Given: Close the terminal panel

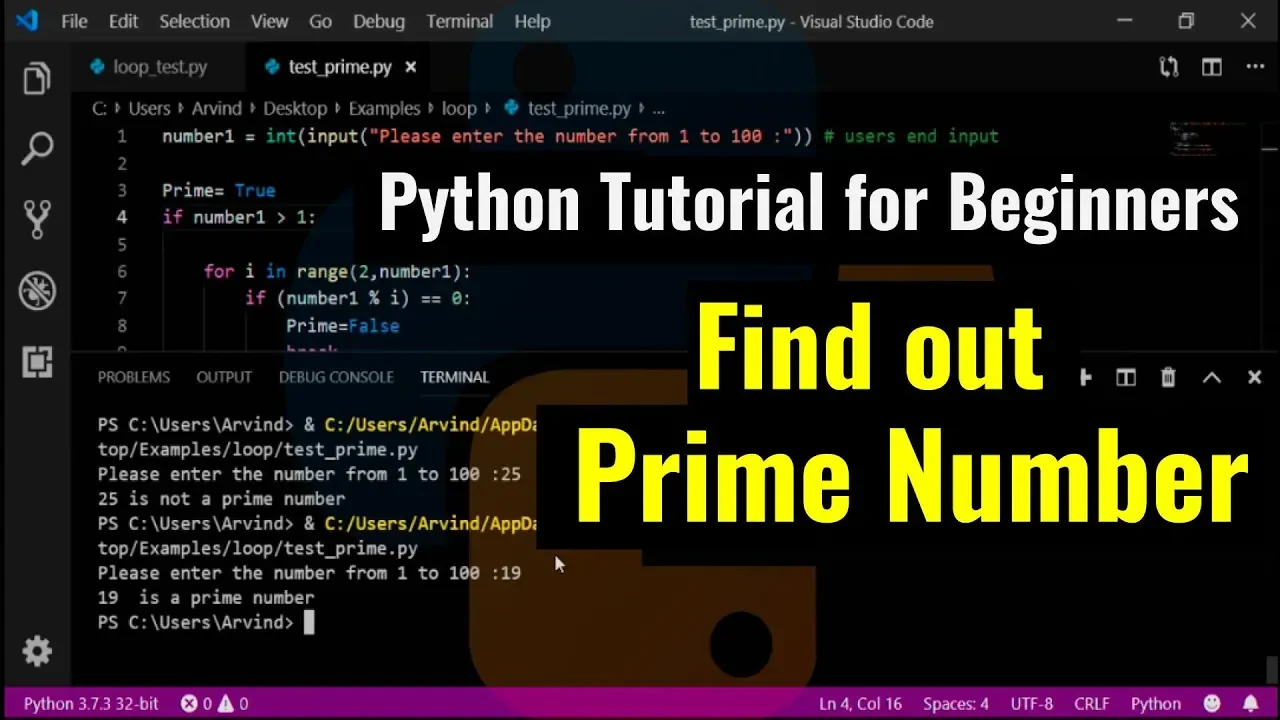Looking at the screenshot, I should pyautogui.click(x=1254, y=377).
